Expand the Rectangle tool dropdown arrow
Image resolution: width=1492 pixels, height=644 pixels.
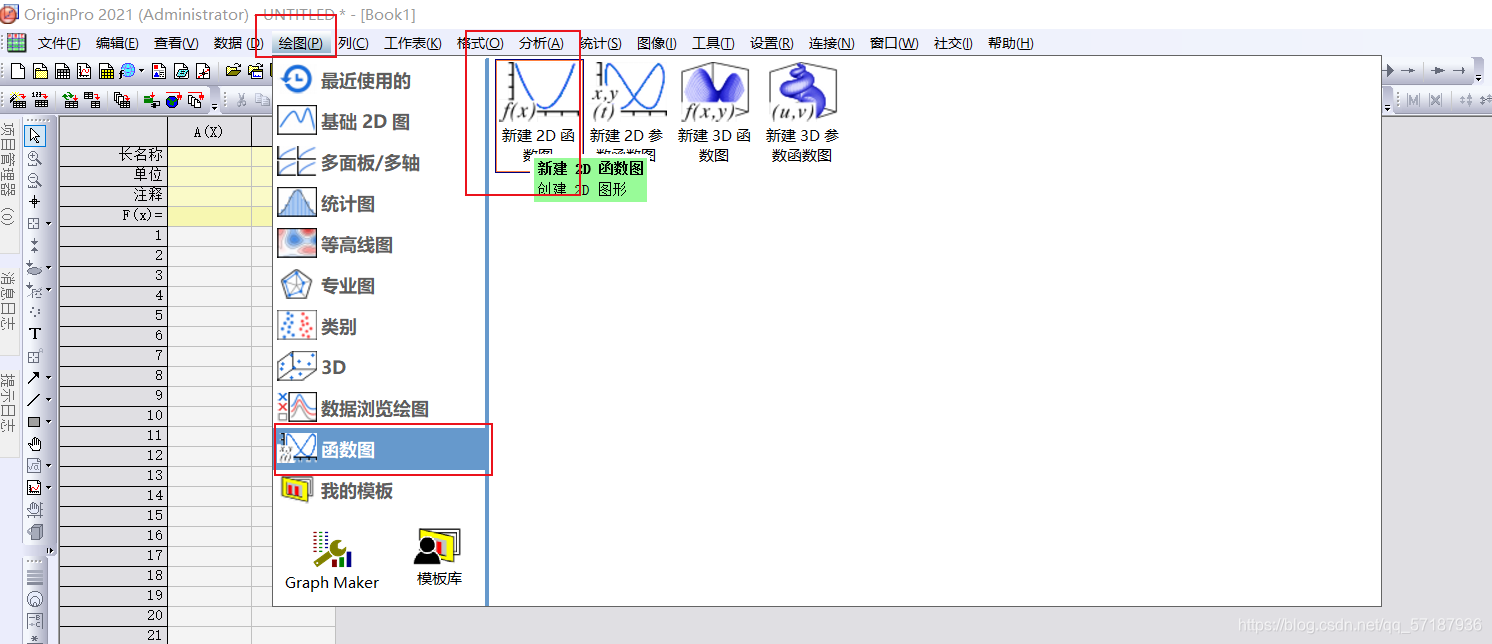[x=48, y=421]
